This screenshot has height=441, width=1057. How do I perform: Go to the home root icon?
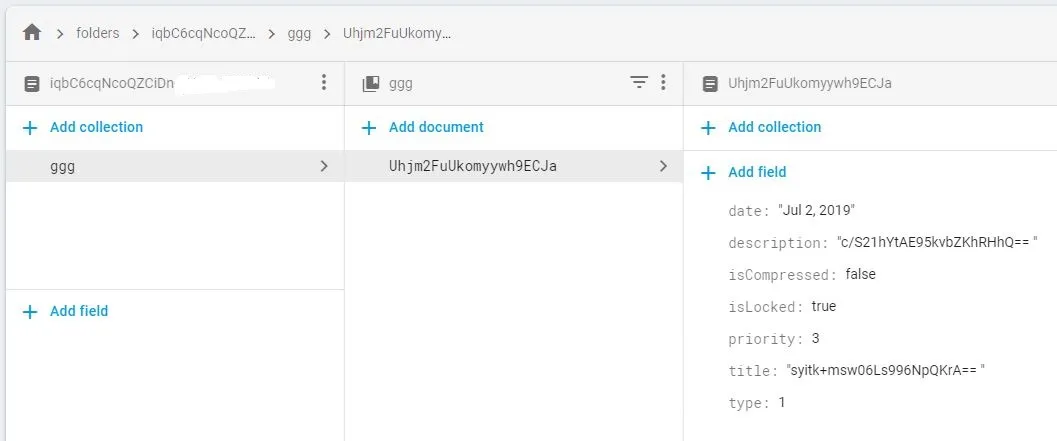pos(32,33)
